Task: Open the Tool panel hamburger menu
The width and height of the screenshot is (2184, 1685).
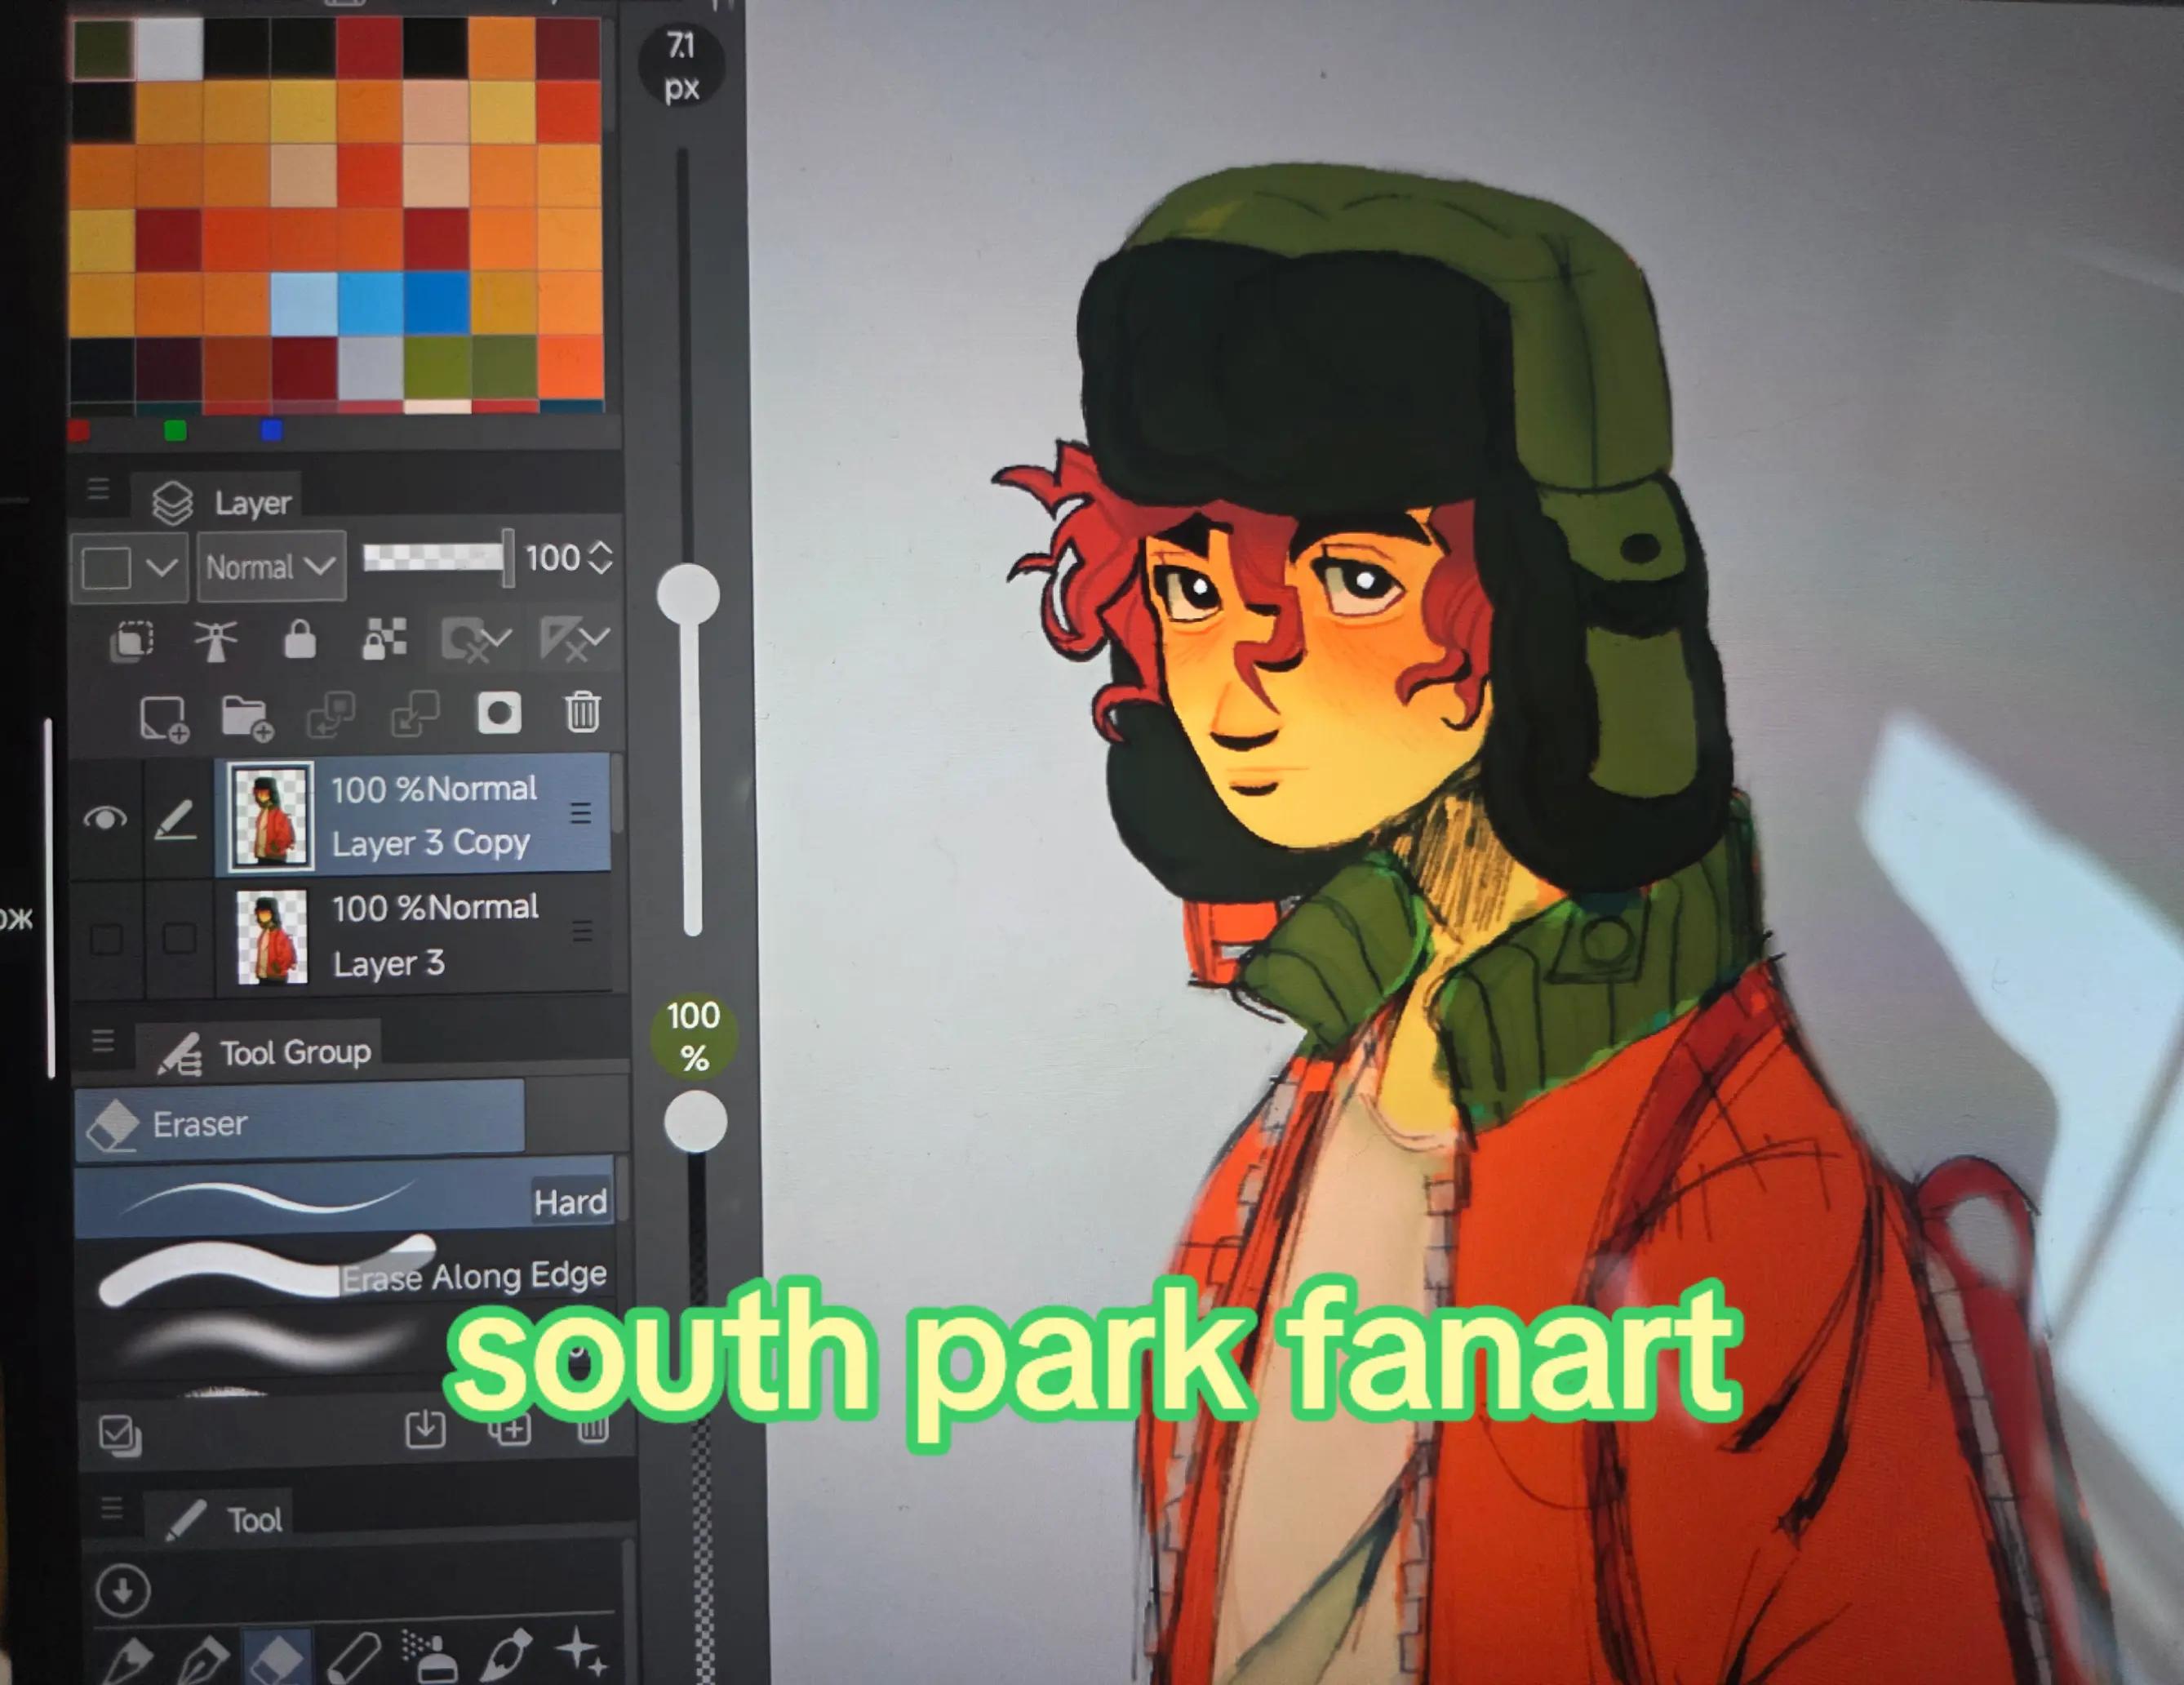Action: [112, 1508]
